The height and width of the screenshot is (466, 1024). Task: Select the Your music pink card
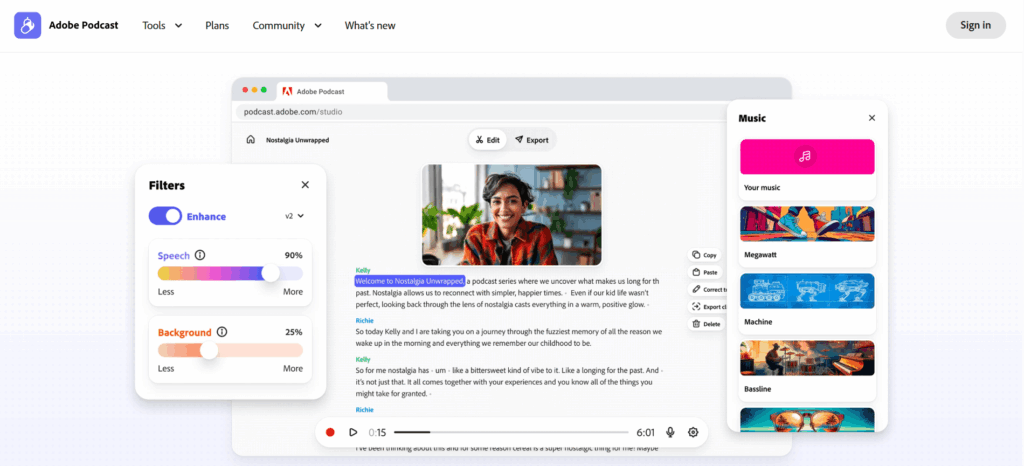click(x=807, y=157)
